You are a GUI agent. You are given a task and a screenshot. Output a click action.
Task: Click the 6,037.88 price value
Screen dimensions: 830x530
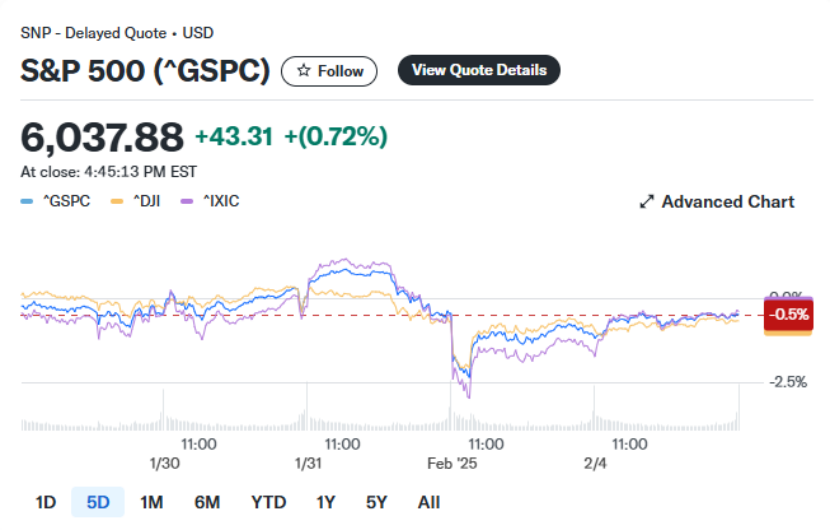(x=102, y=136)
